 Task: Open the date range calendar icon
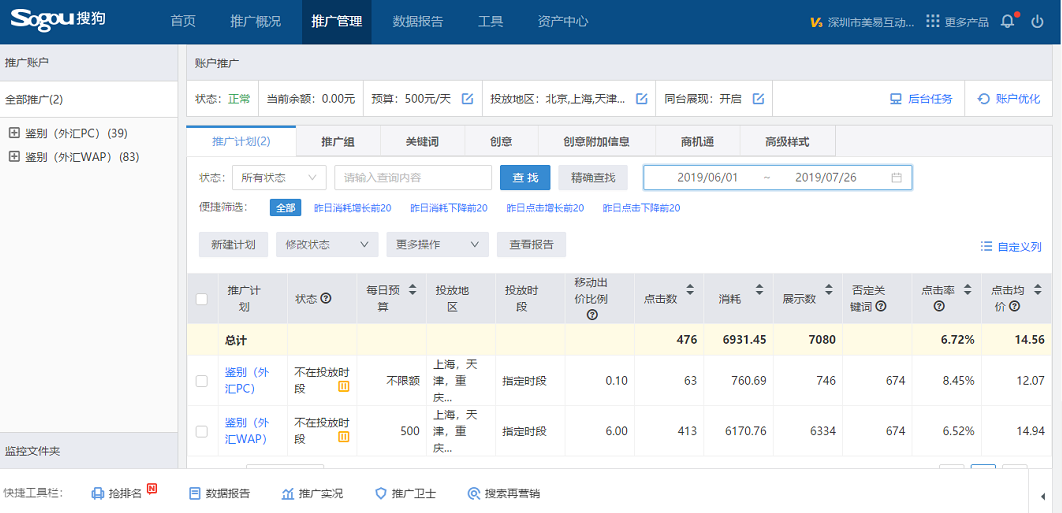click(x=897, y=178)
